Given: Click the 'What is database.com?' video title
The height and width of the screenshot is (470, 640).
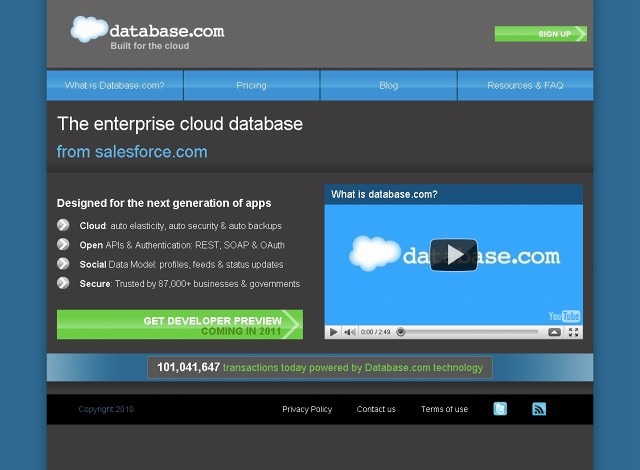Looking at the screenshot, I should [384, 194].
